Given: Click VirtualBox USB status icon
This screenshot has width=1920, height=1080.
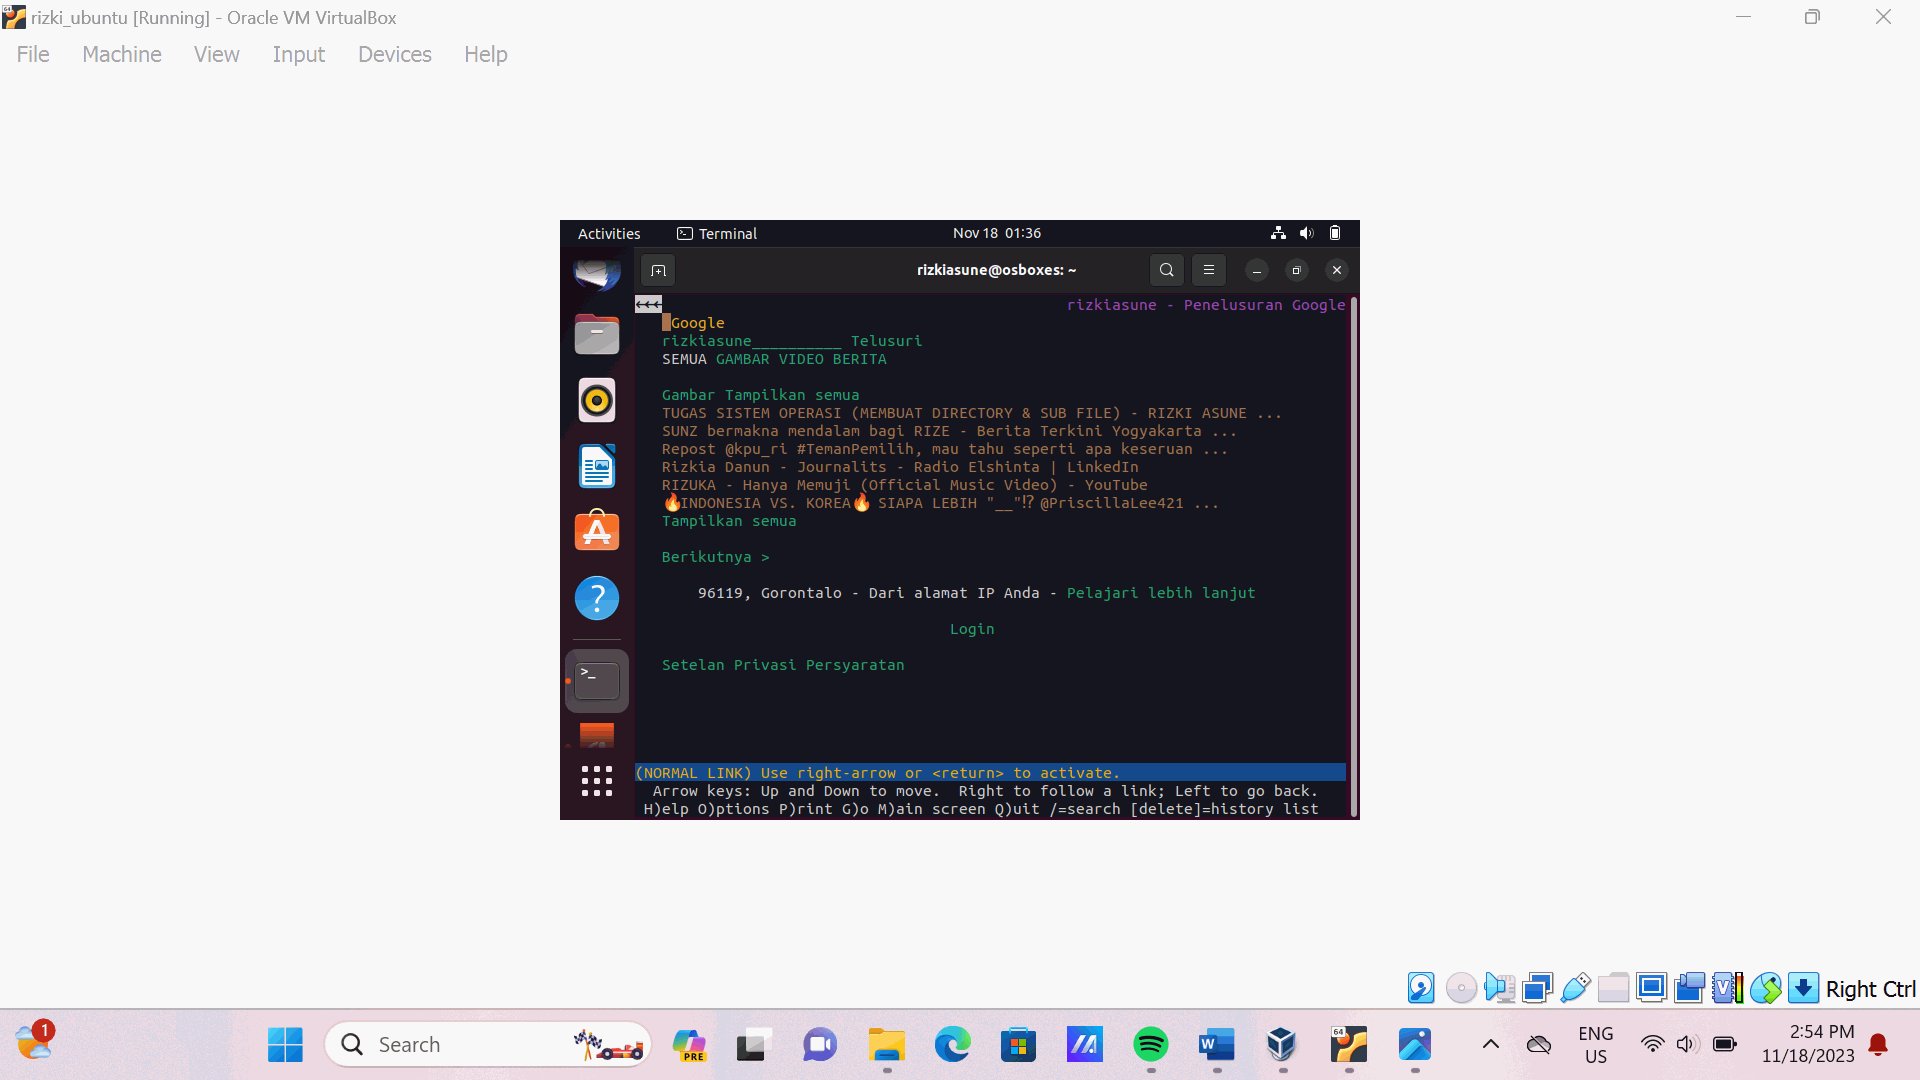Looking at the screenshot, I should tap(1575, 988).
